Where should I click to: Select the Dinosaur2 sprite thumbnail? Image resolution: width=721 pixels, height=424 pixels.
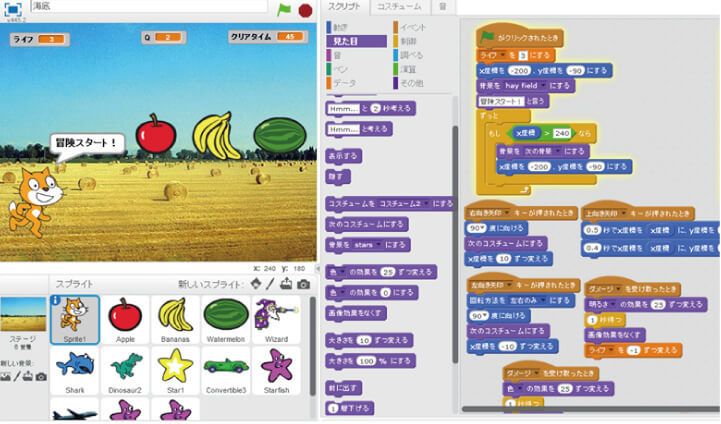click(x=125, y=371)
